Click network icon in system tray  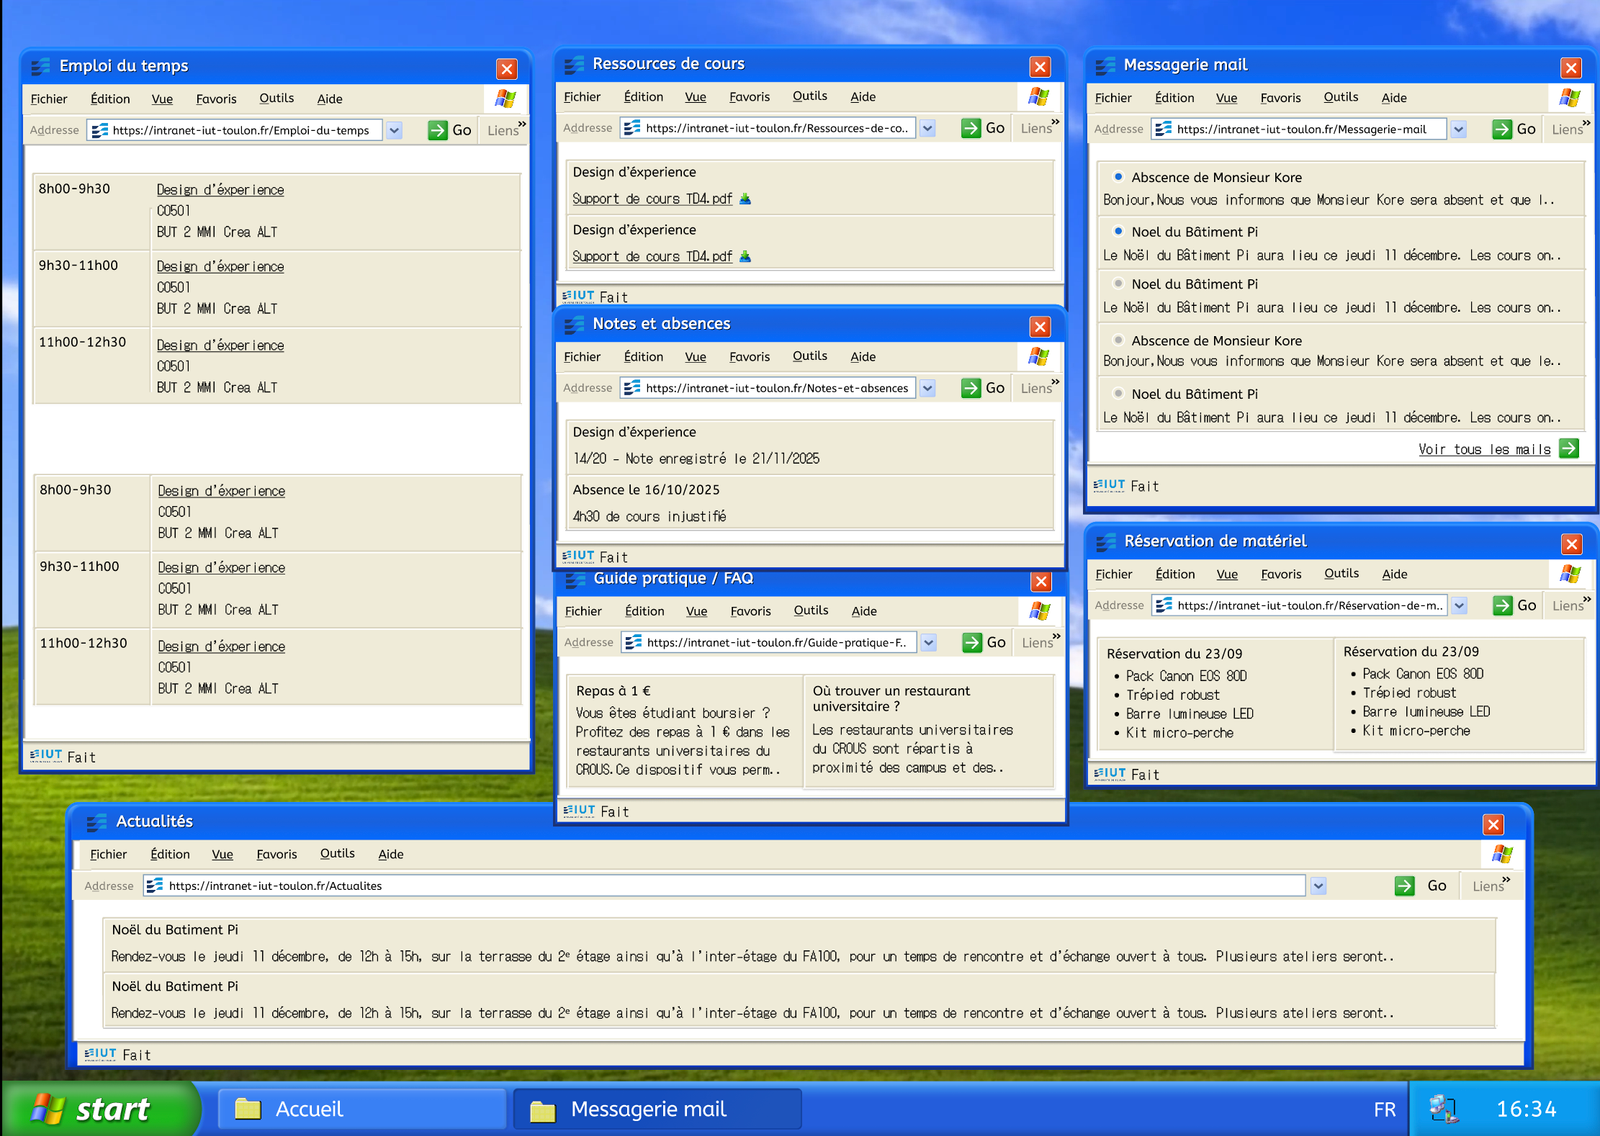pyautogui.click(x=1443, y=1109)
